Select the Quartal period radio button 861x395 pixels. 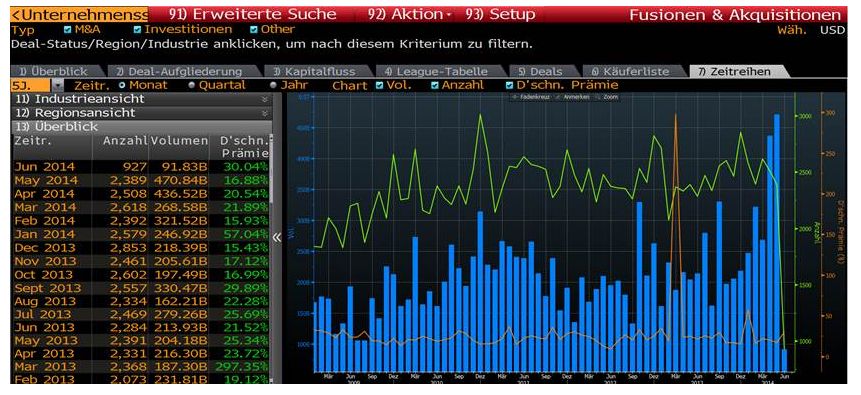pos(192,85)
